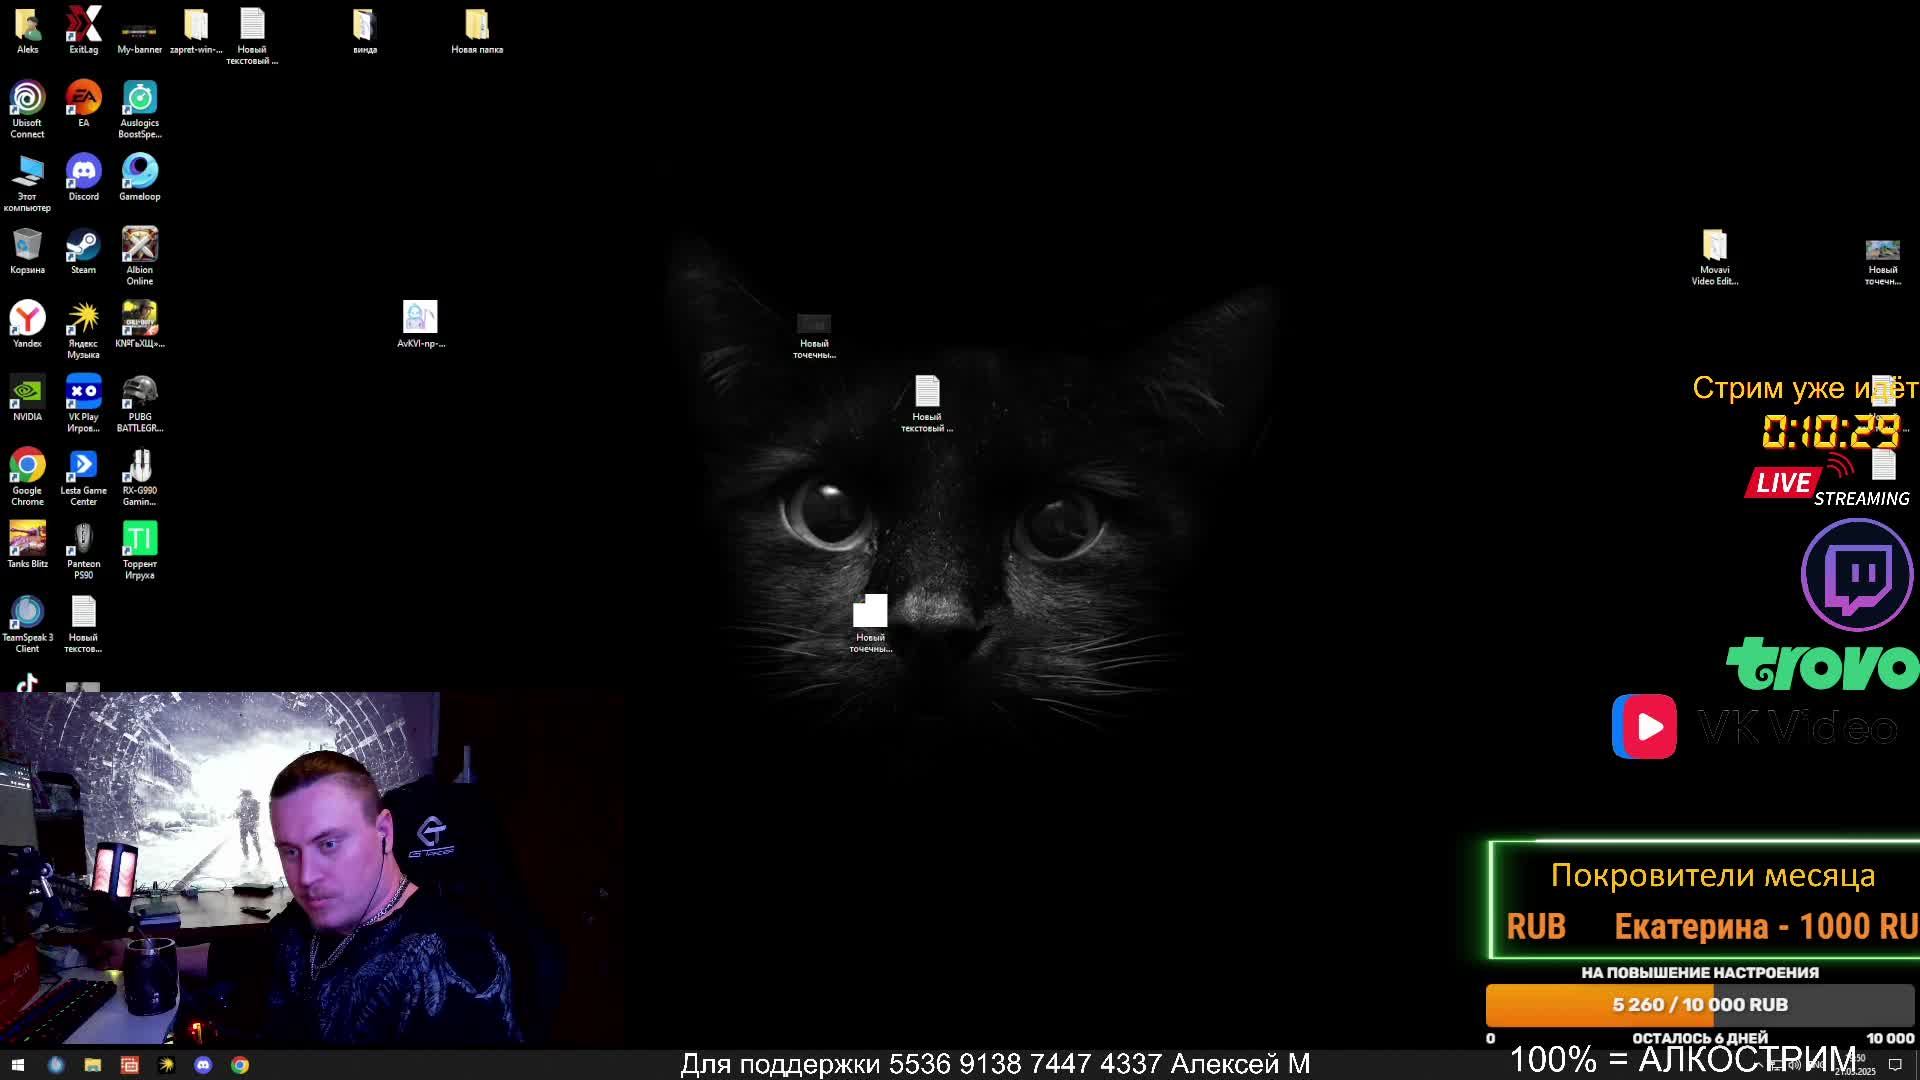This screenshot has width=1920, height=1080.
Task: Click the Chrome icon in the taskbar
Action: pyautogui.click(x=240, y=1065)
